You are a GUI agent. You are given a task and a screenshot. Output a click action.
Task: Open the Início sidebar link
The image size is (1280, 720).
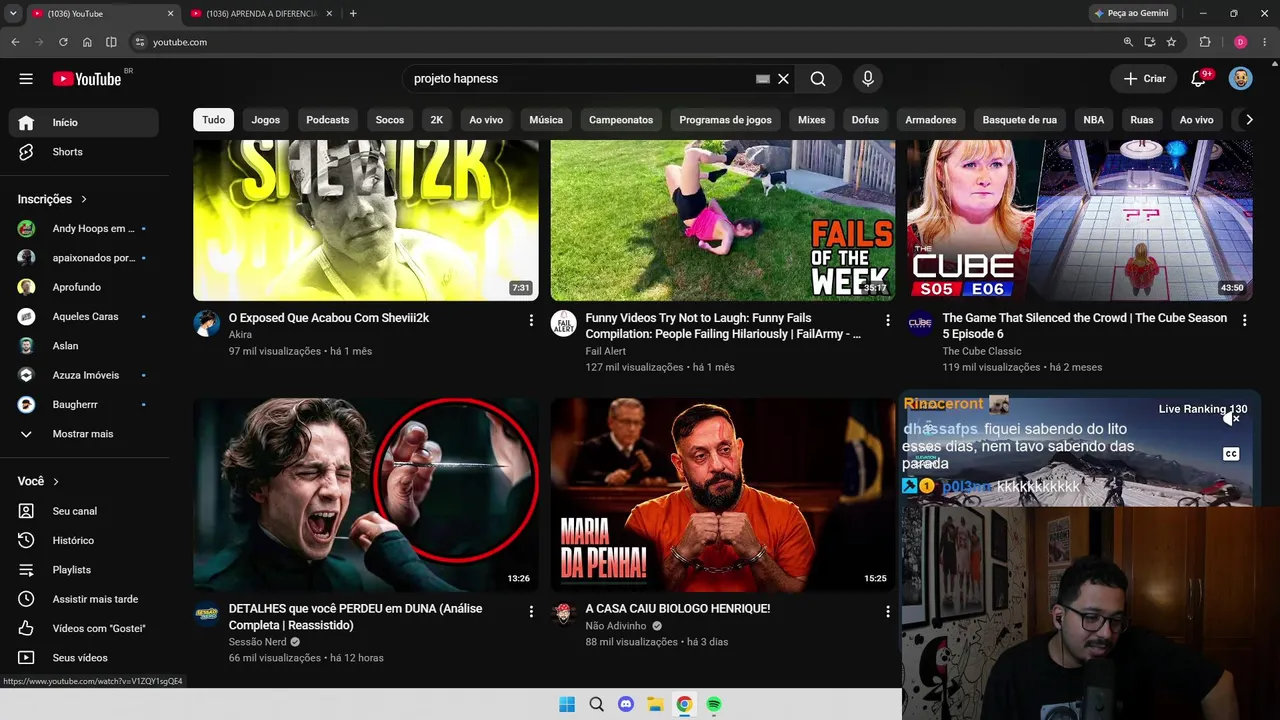pos(83,123)
